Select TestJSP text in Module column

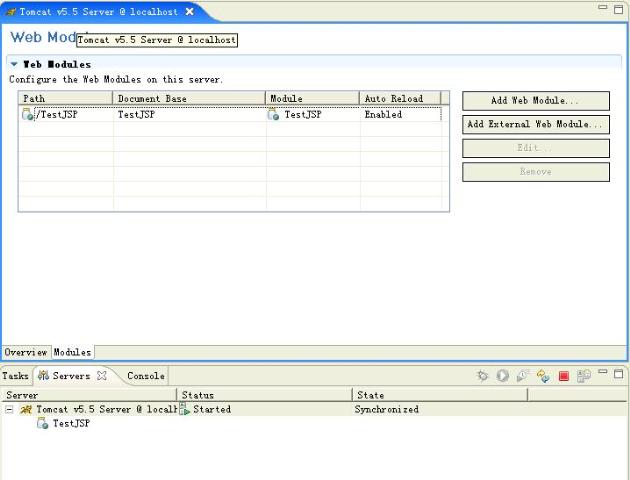303,114
